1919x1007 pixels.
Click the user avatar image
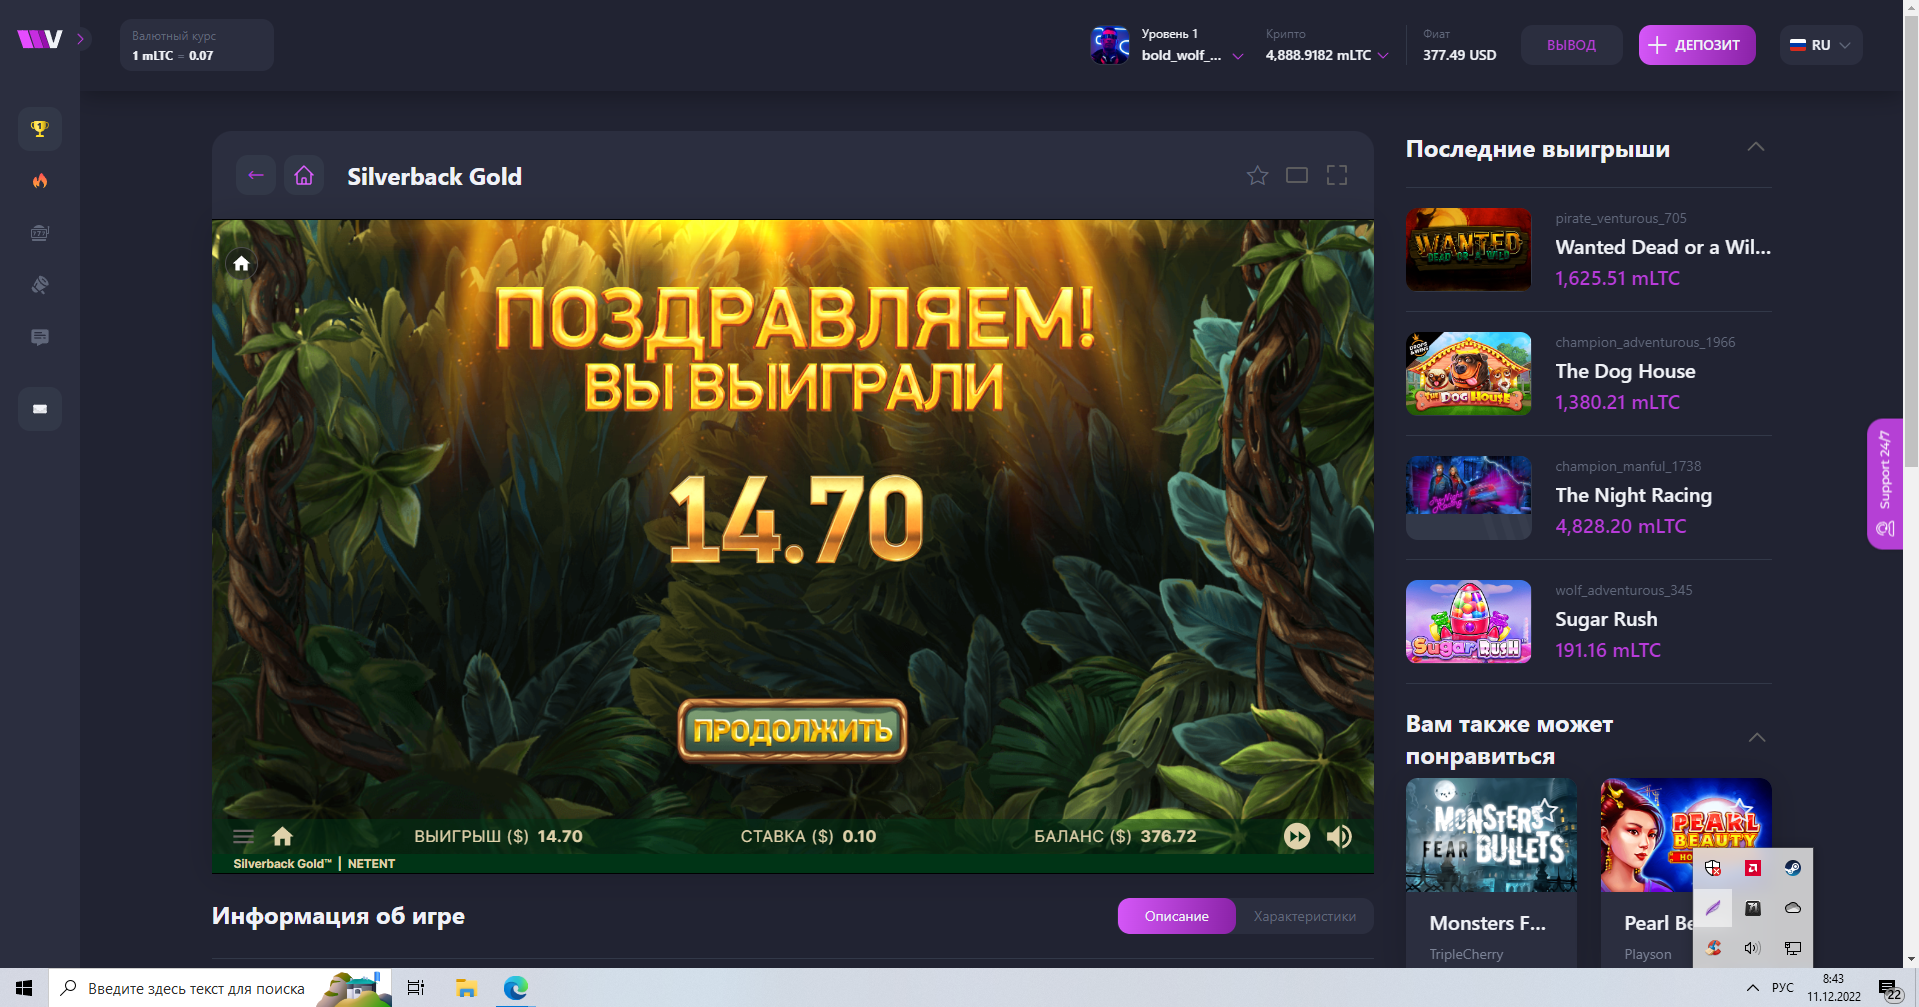(x=1110, y=45)
